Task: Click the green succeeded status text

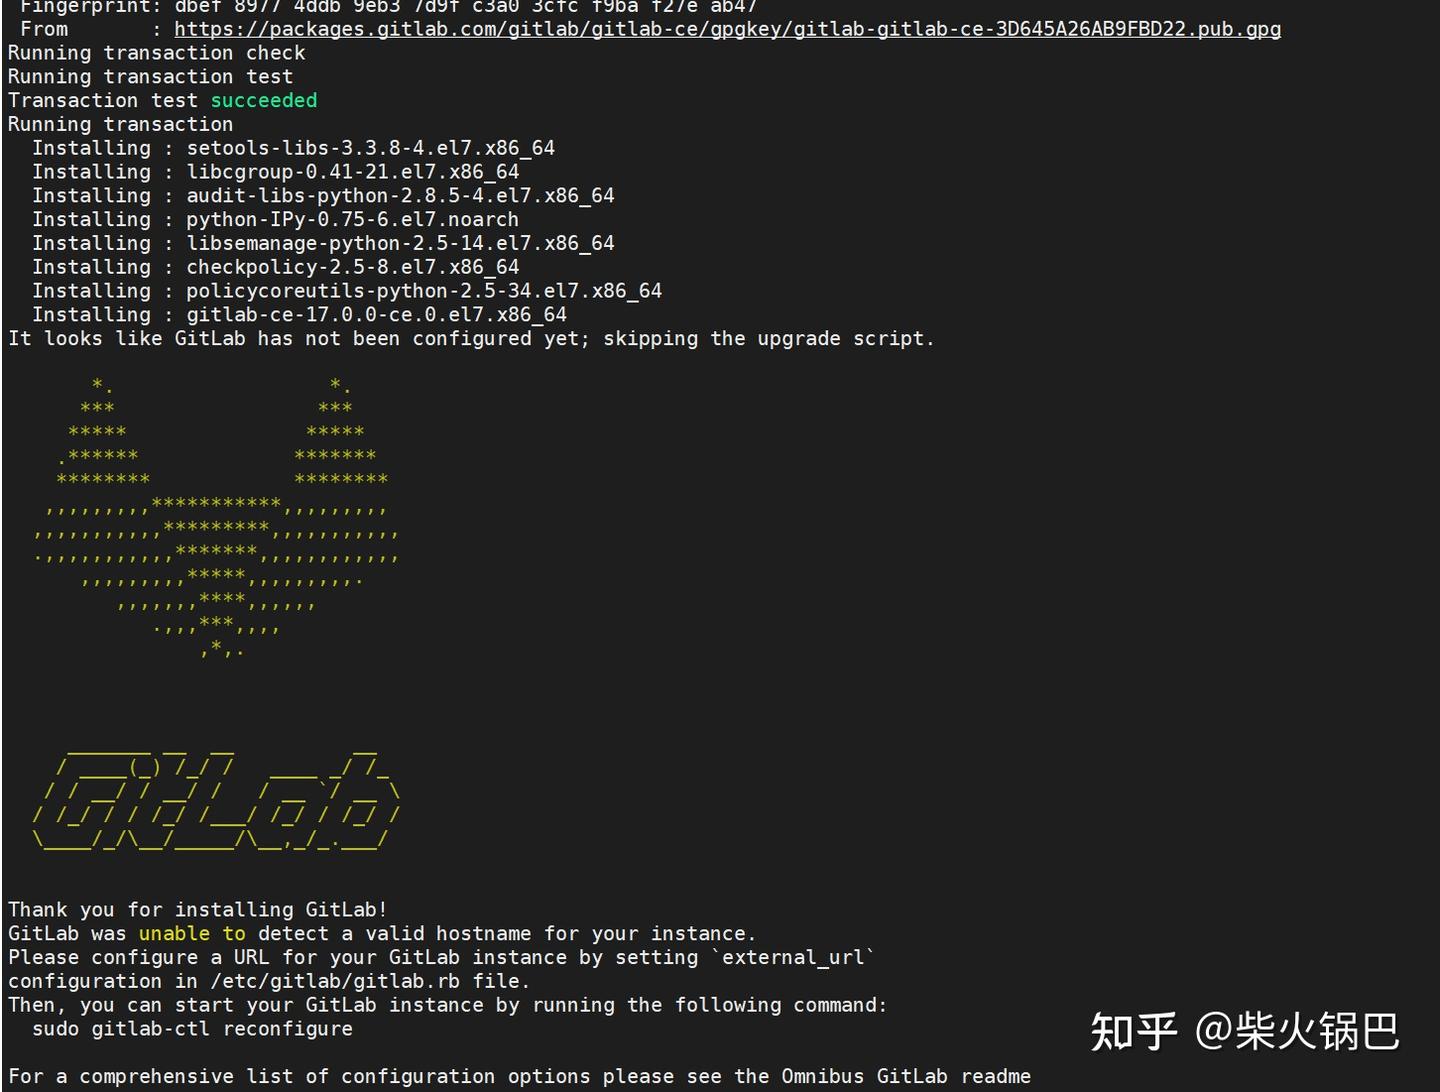Action: (263, 100)
